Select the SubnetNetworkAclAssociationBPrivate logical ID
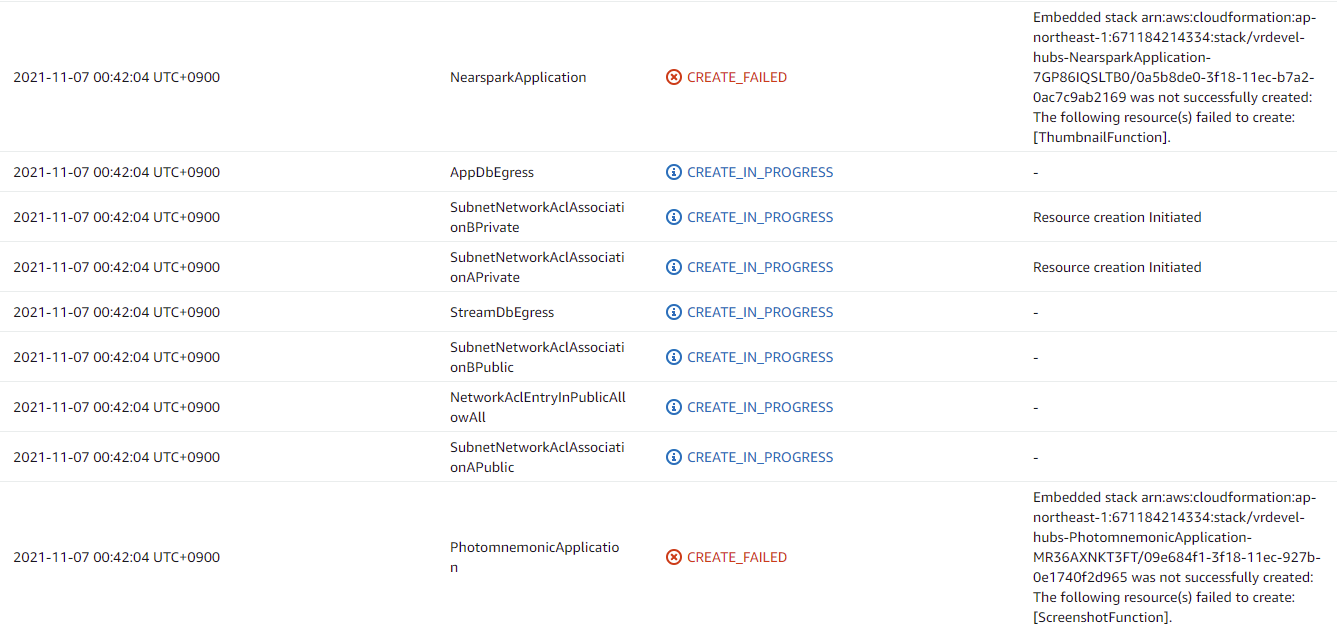 pos(537,217)
